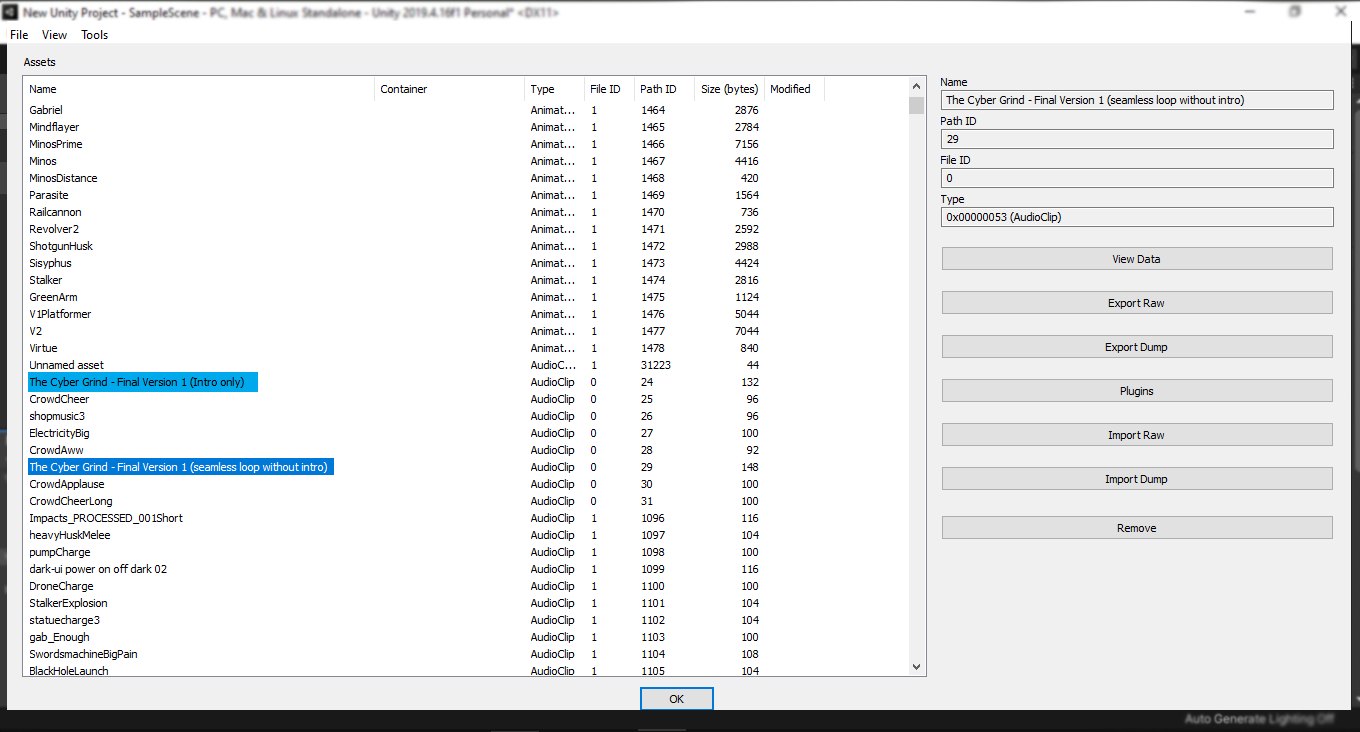
Task: Click the asset list scrollbar thumb
Action: pos(916,105)
